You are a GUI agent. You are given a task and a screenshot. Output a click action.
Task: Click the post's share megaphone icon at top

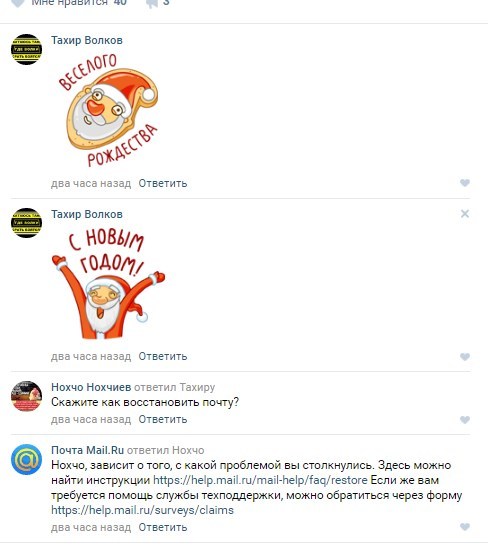pyautogui.click(x=152, y=3)
